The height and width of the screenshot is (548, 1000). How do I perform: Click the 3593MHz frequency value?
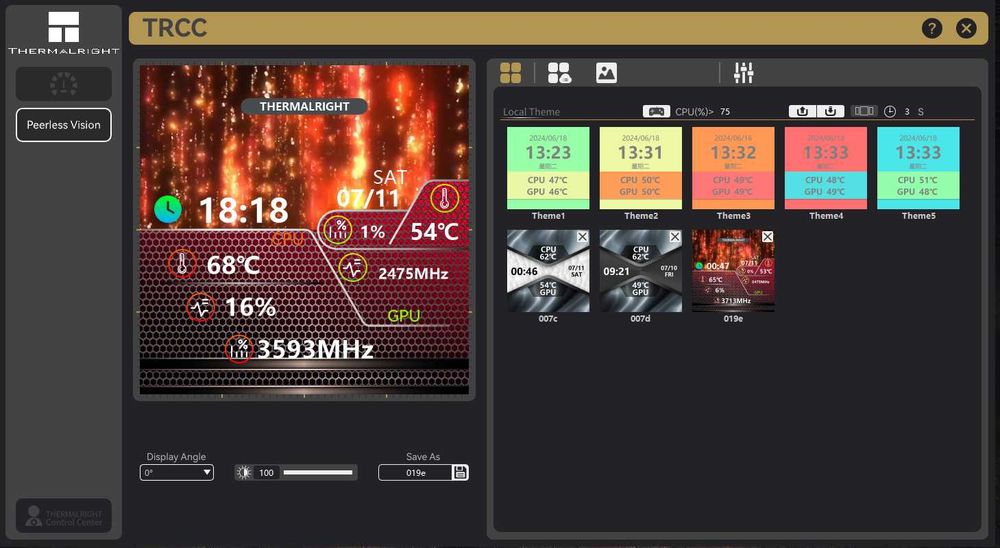click(315, 349)
